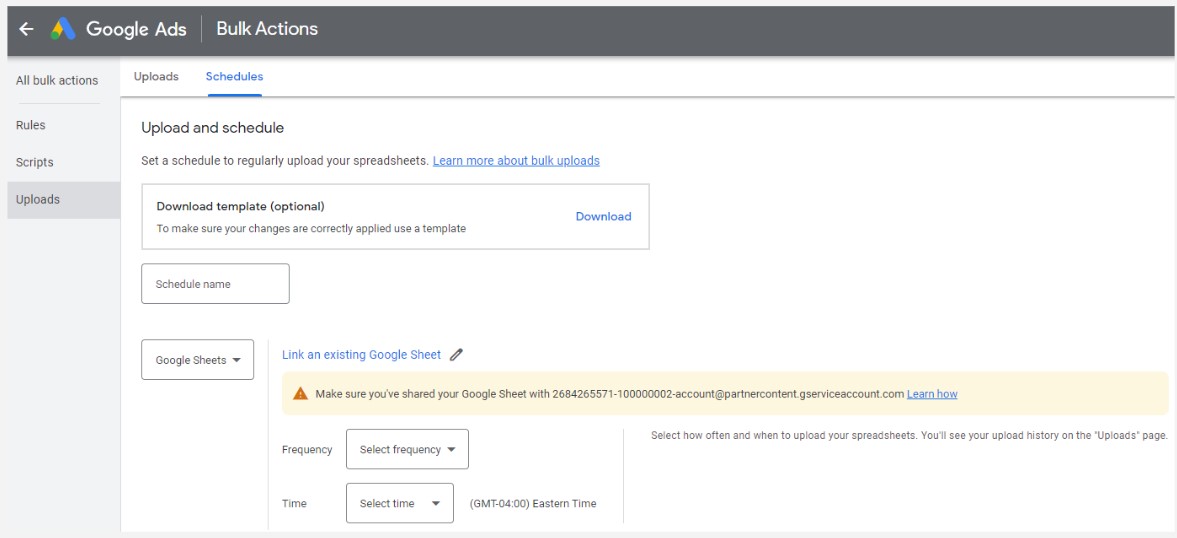The width and height of the screenshot is (1177, 538).
Task: Focus the Schedule name input field
Action: click(215, 284)
